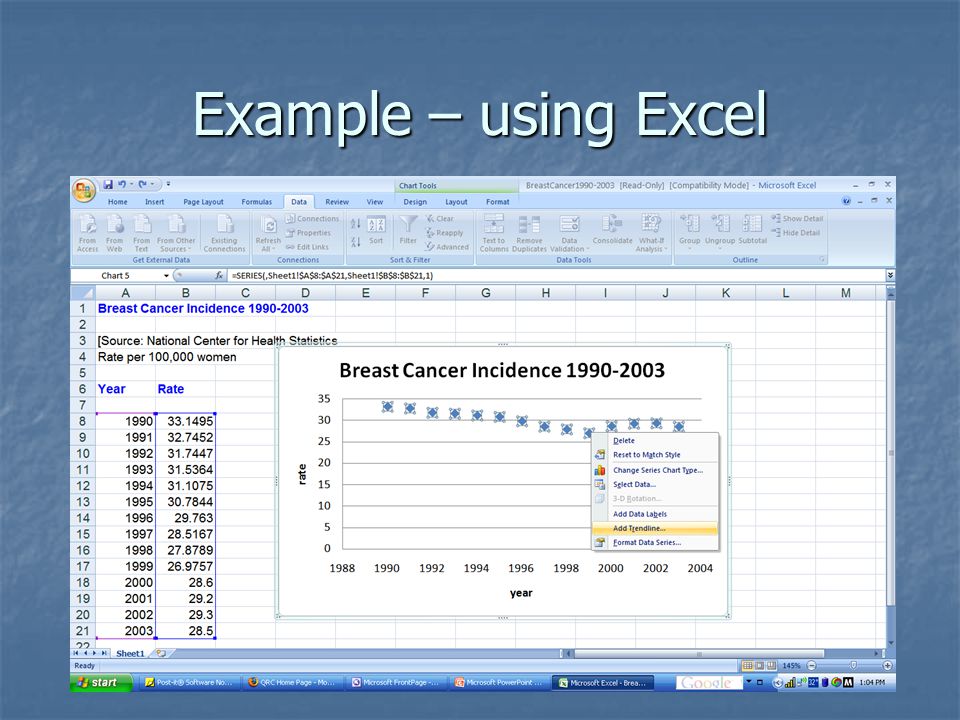Click the Advanced filter button

(x=447, y=247)
